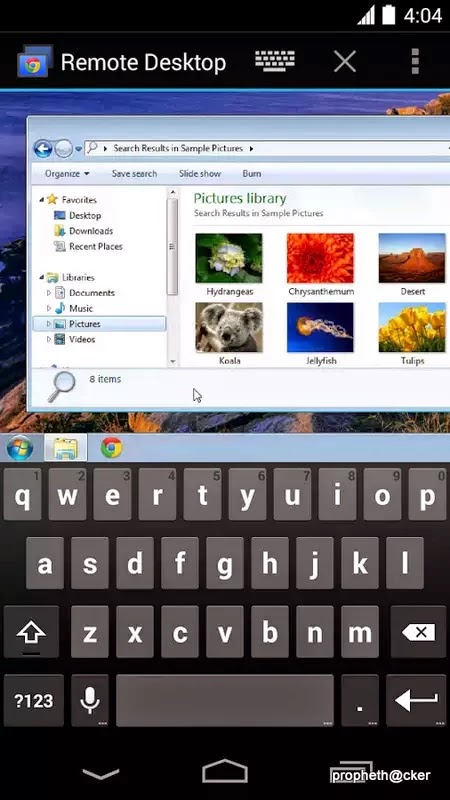Open the Organize dropdown menu
The height and width of the screenshot is (800, 450).
[67, 173]
